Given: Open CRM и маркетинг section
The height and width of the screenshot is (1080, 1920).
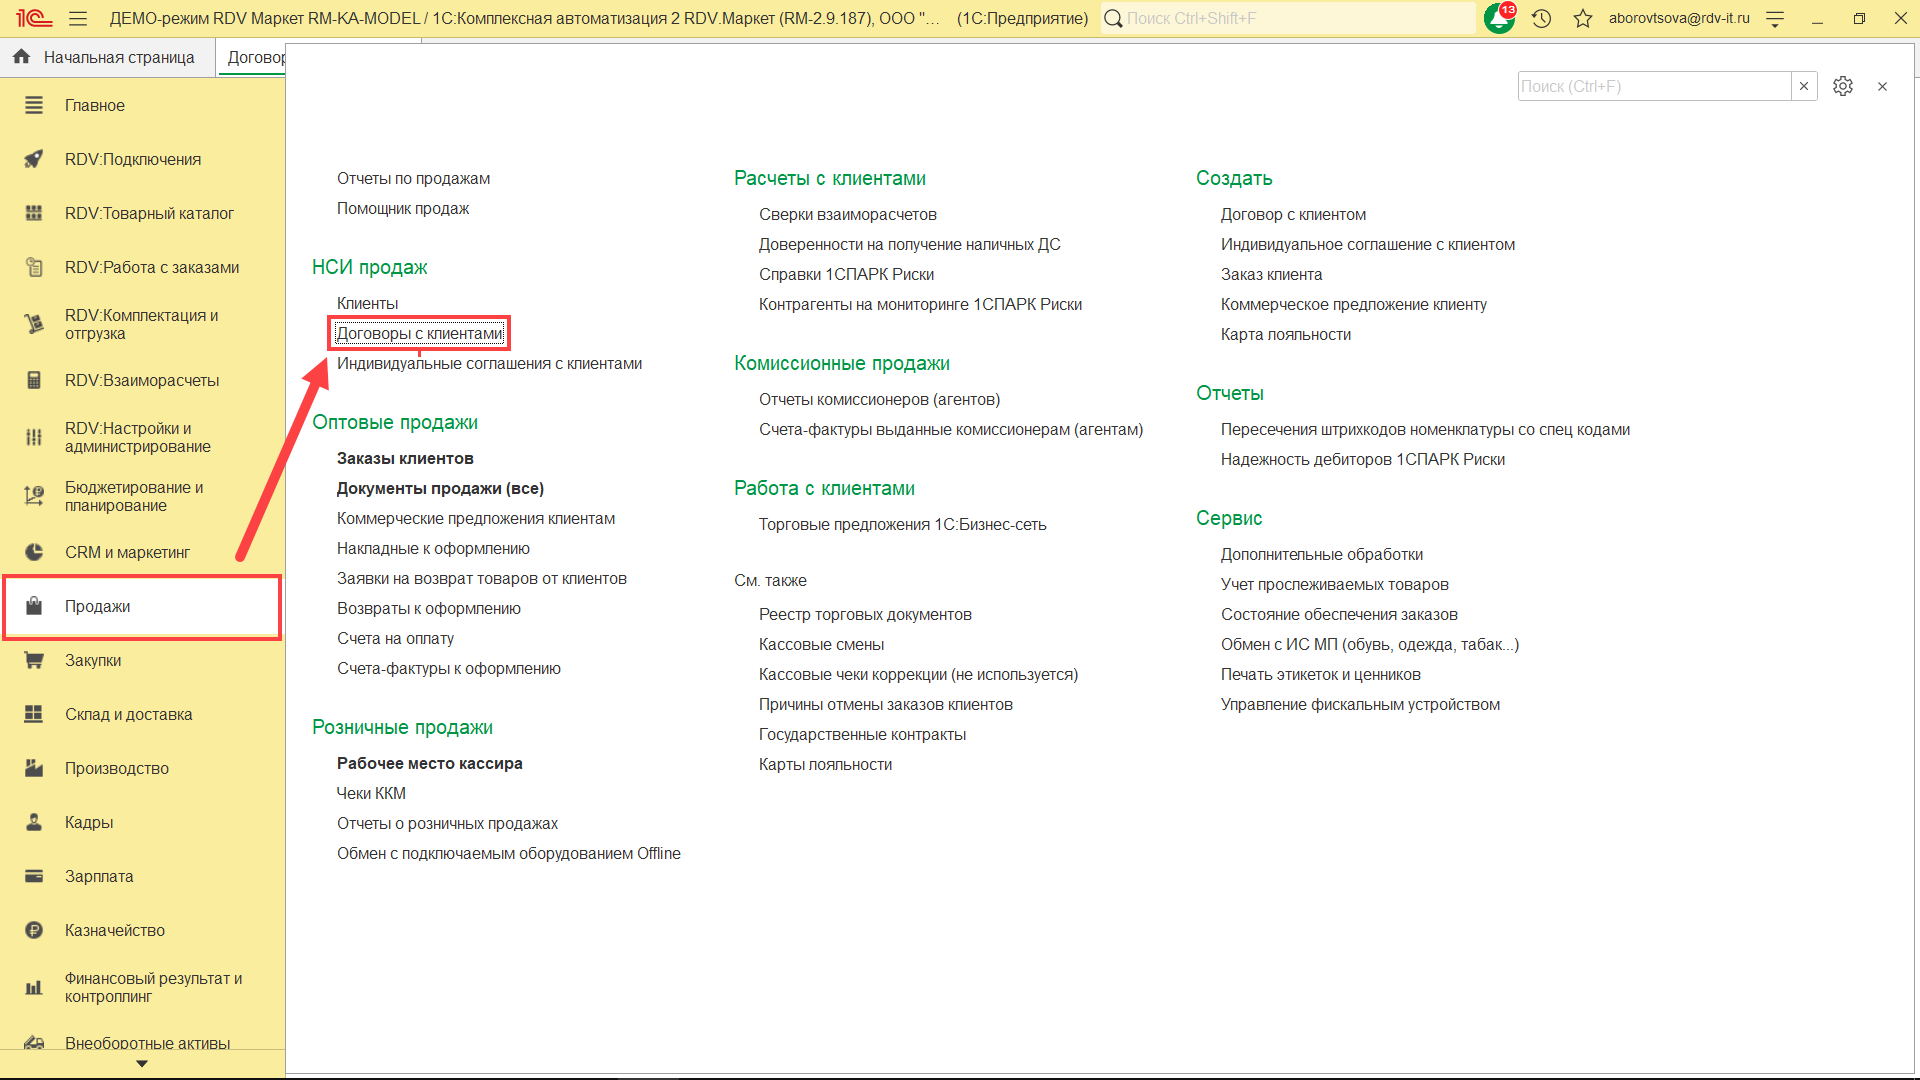Looking at the screenshot, I should click(x=126, y=552).
